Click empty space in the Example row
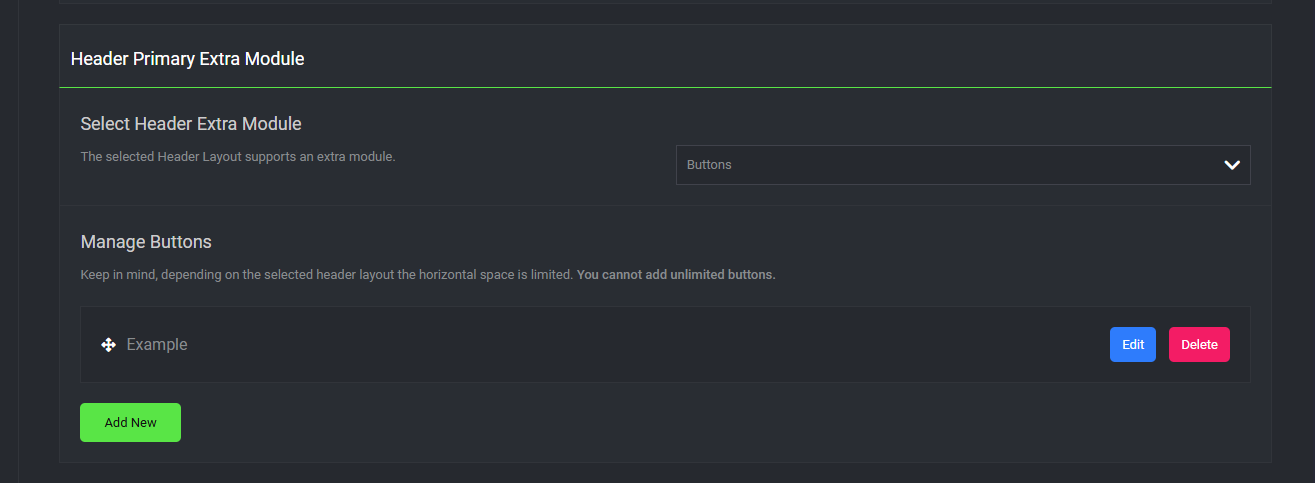 click(x=640, y=345)
